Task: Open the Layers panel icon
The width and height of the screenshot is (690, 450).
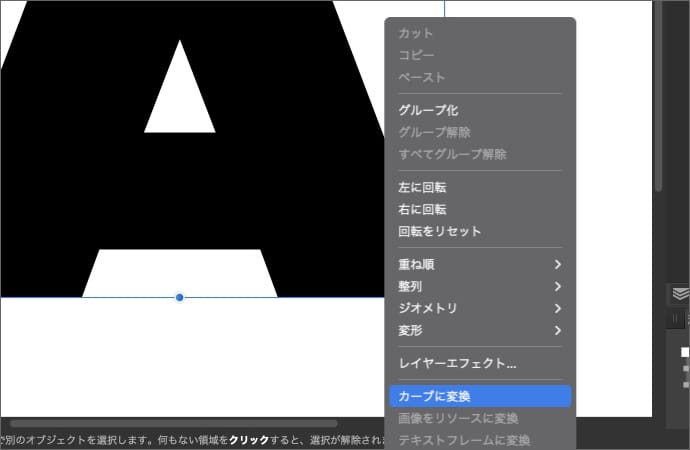Action: point(679,293)
